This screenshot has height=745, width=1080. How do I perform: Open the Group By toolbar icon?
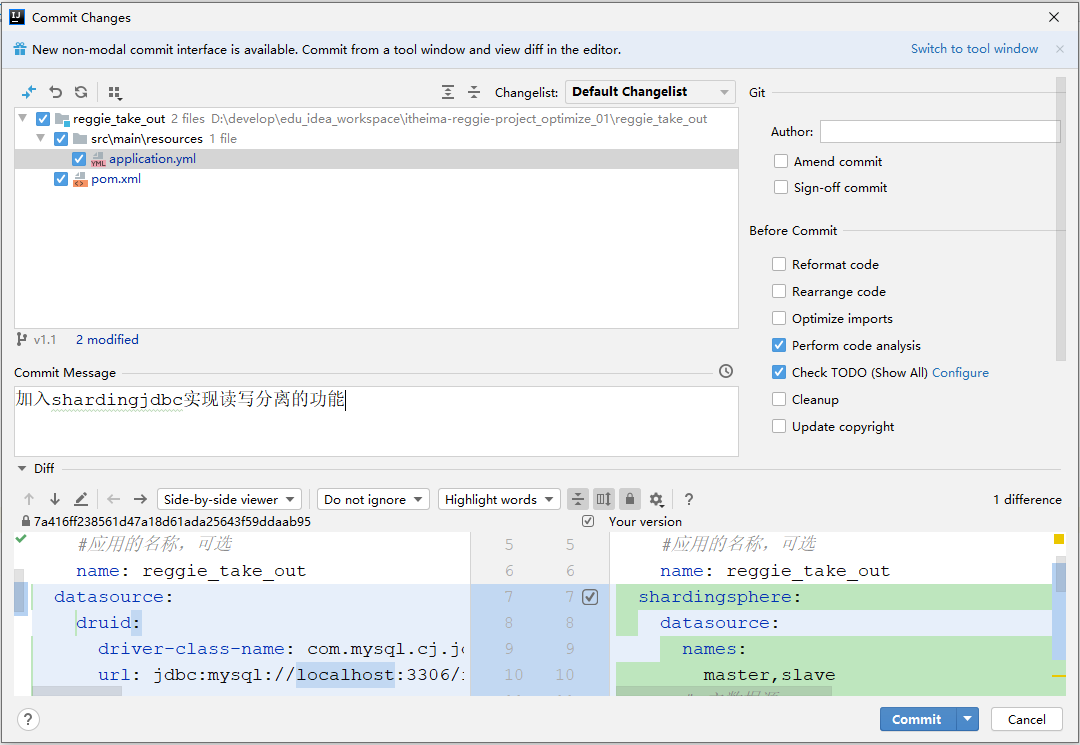click(115, 92)
